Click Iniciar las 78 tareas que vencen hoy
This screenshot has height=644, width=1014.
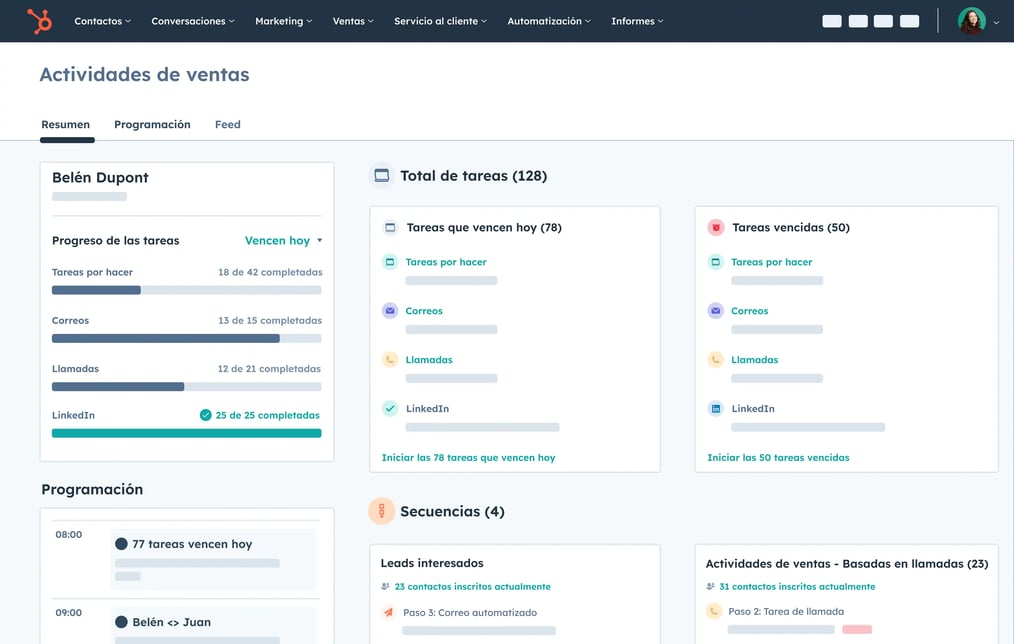(468, 457)
